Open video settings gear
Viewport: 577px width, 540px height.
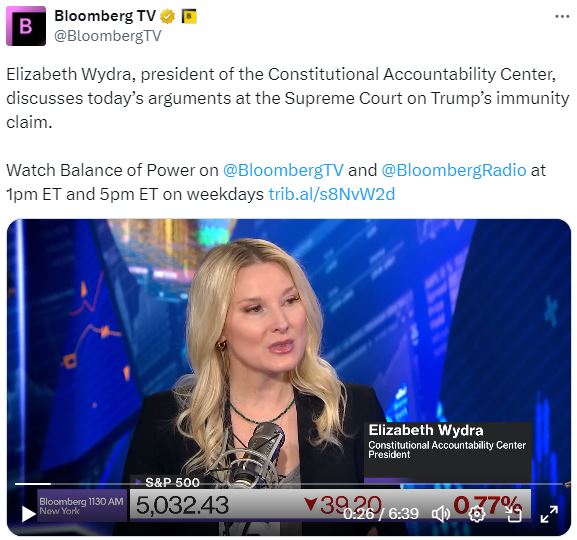click(477, 514)
